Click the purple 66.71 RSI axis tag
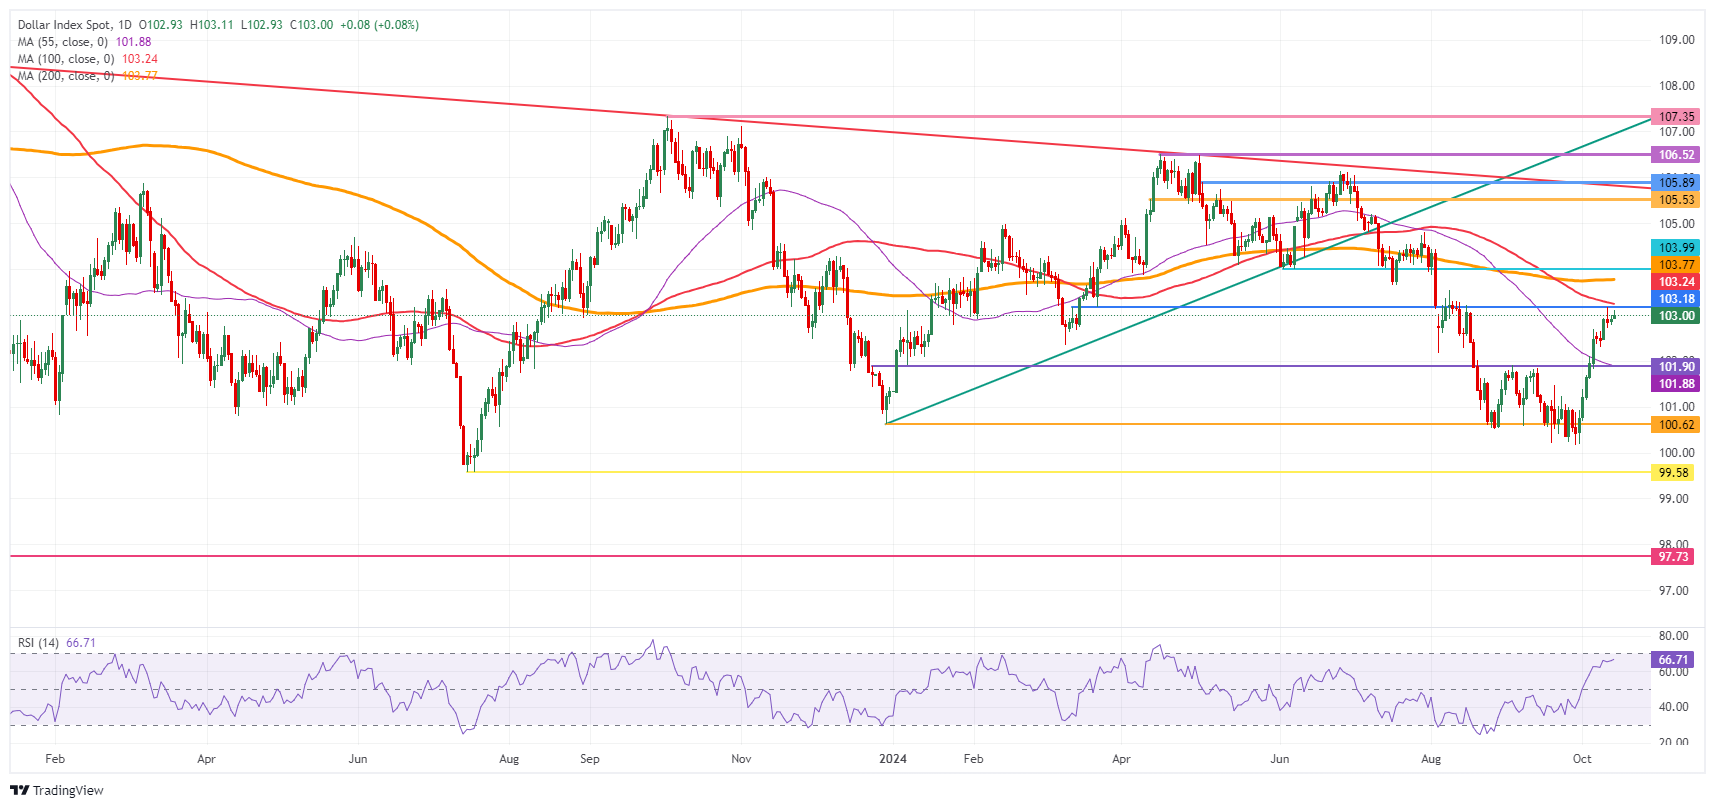The image size is (1715, 808). (x=1673, y=660)
